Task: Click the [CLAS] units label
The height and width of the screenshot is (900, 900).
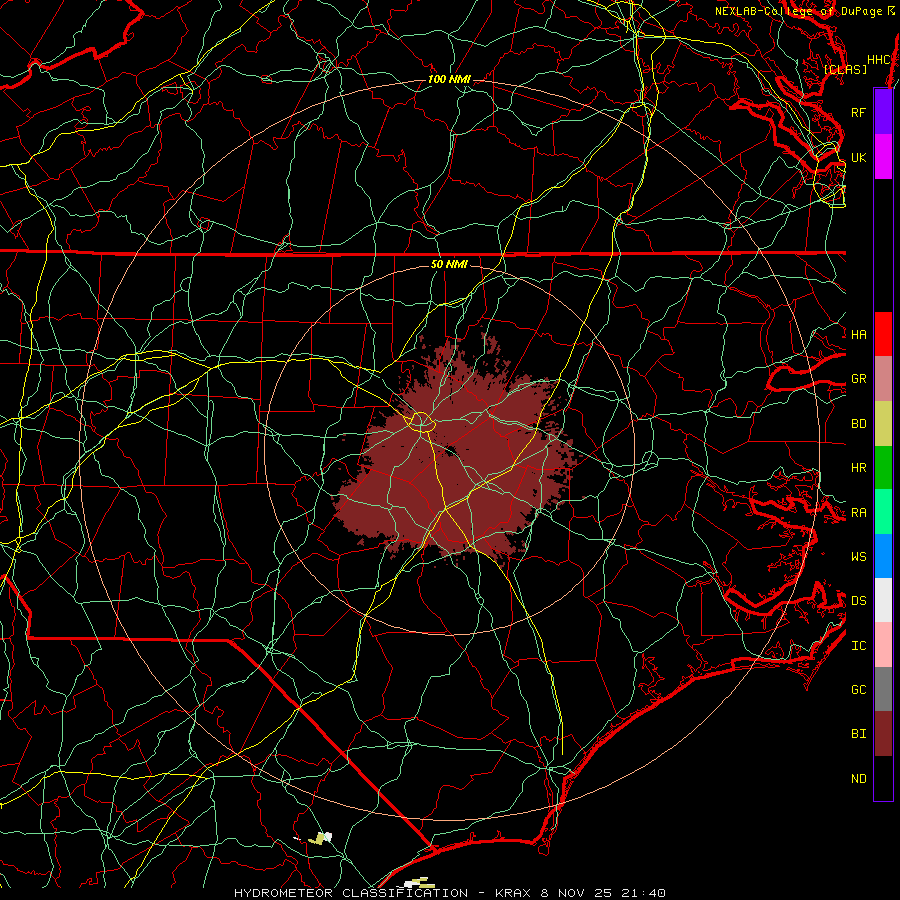Action: (x=845, y=69)
